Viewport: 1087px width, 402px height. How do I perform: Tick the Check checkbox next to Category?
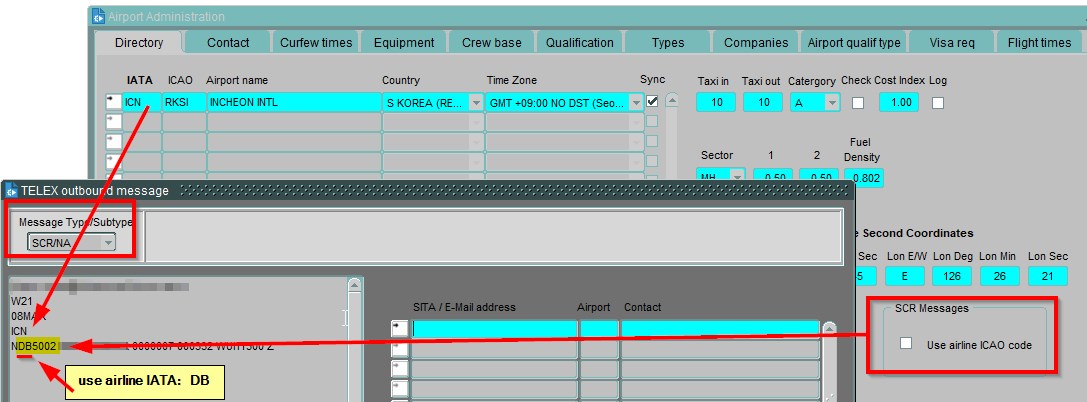point(857,102)
